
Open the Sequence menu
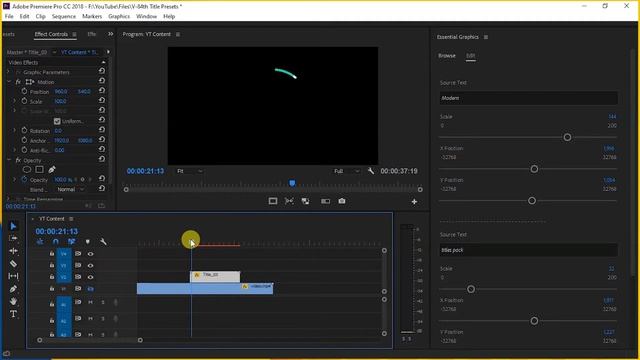[64, 16]
